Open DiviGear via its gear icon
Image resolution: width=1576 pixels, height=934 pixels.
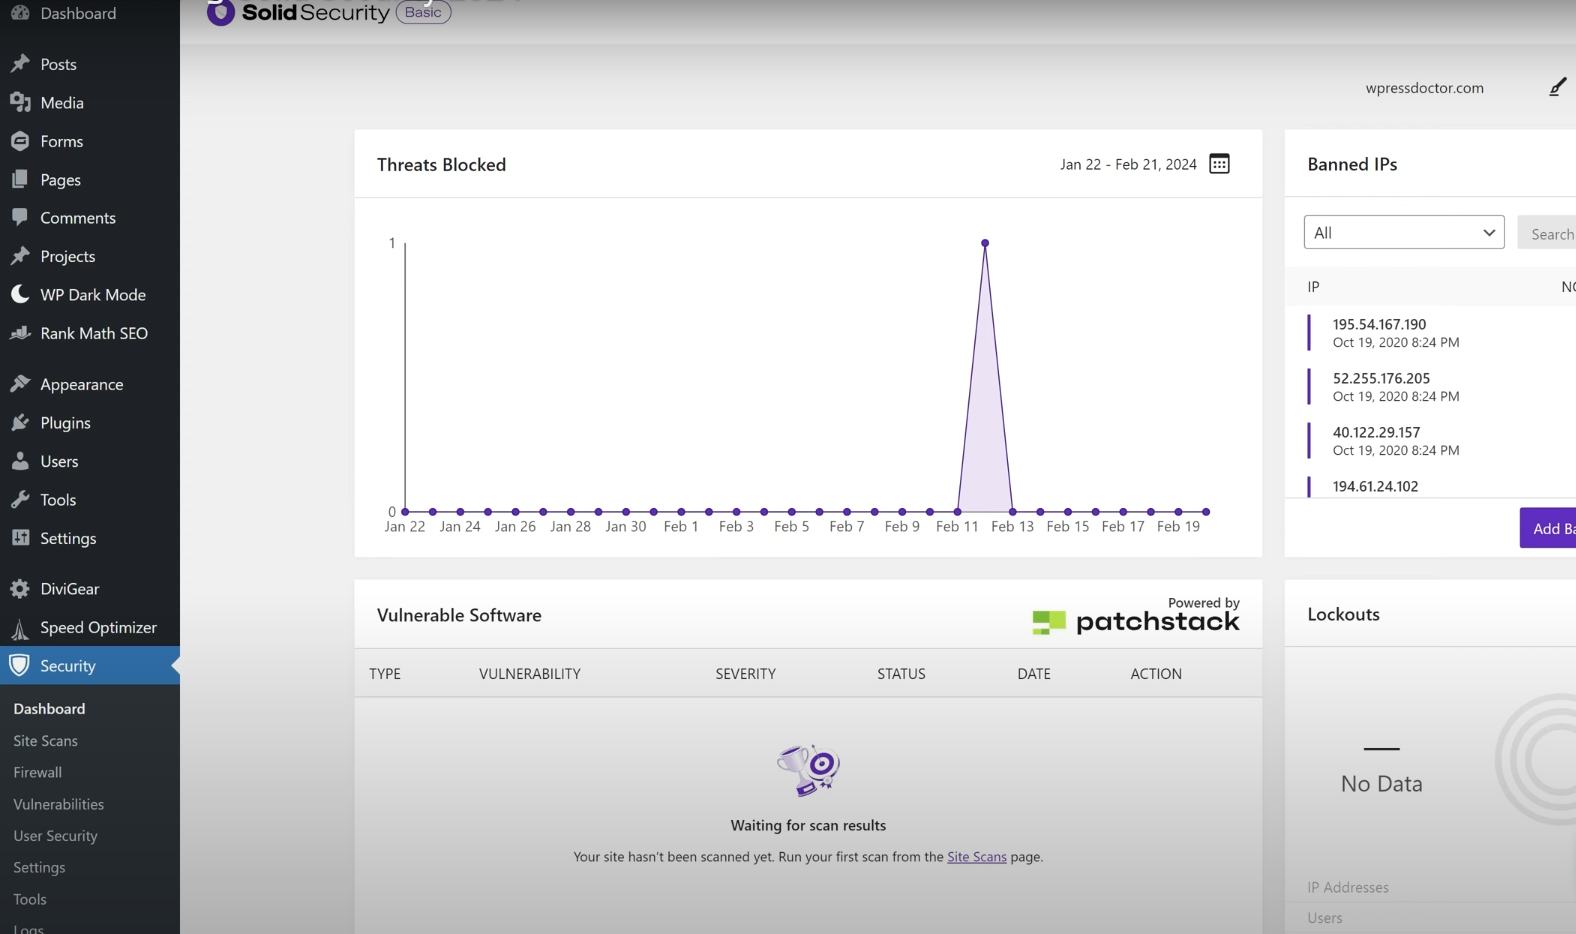(20, 589)
